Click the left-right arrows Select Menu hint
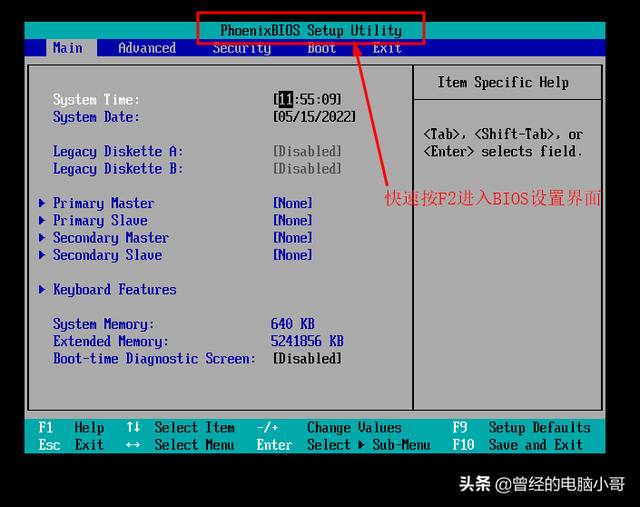This screenshot has width=640, height=507. [x=180, y=445]
